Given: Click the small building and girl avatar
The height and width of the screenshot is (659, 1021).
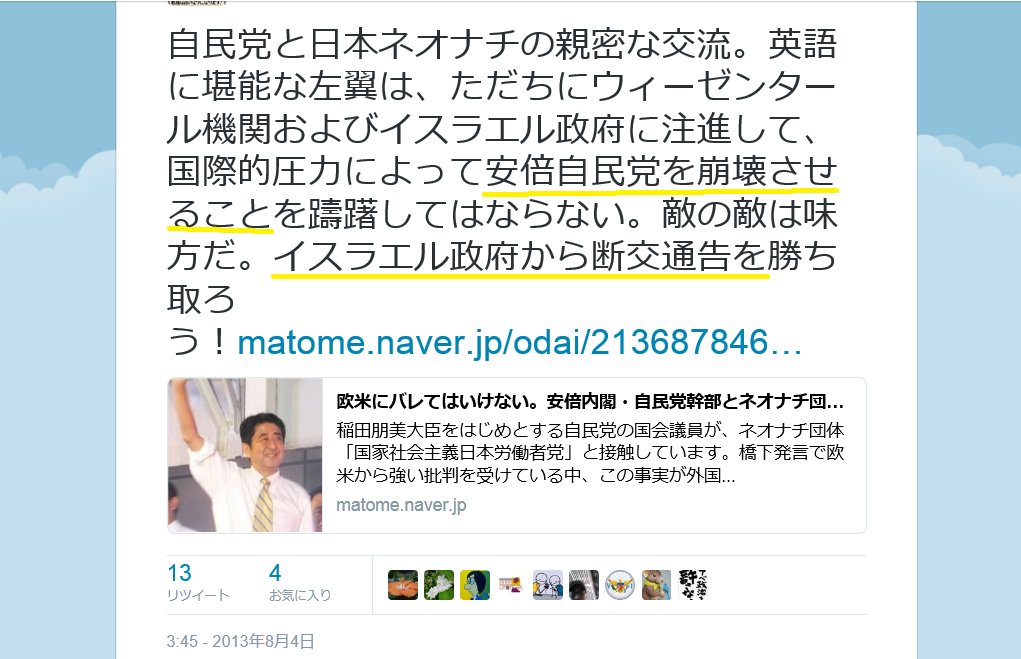Looking at the screenshot, I should [x=511, y=585].
